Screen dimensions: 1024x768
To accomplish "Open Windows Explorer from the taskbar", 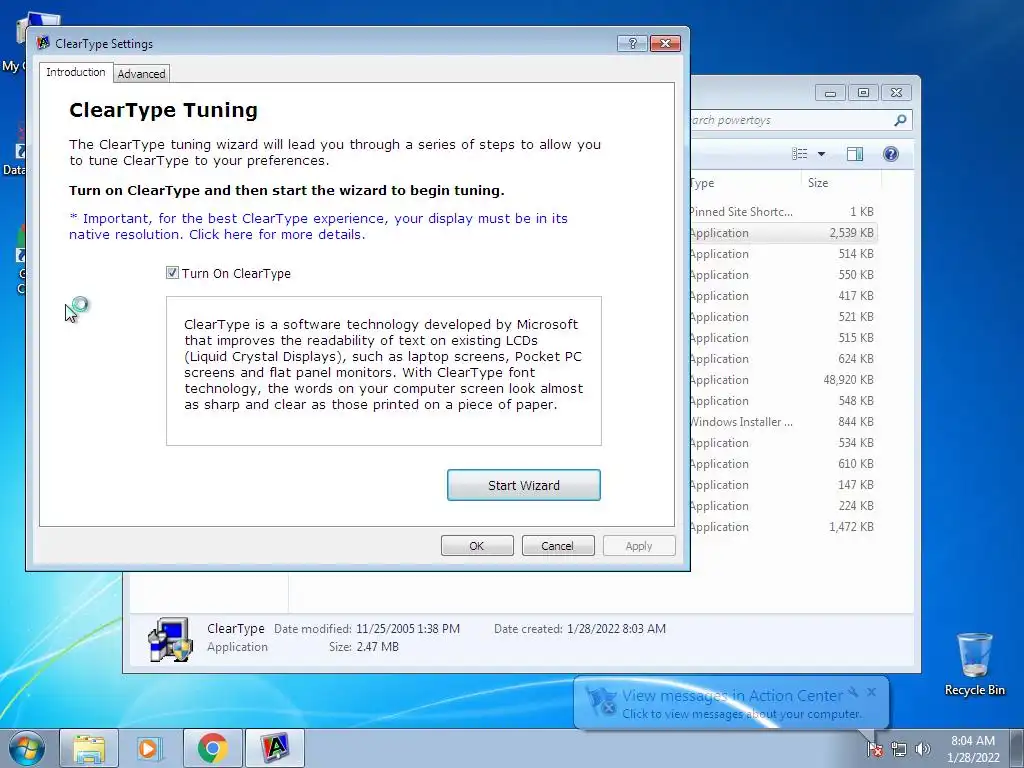I will pyautogui.click(x=89, y=748).
